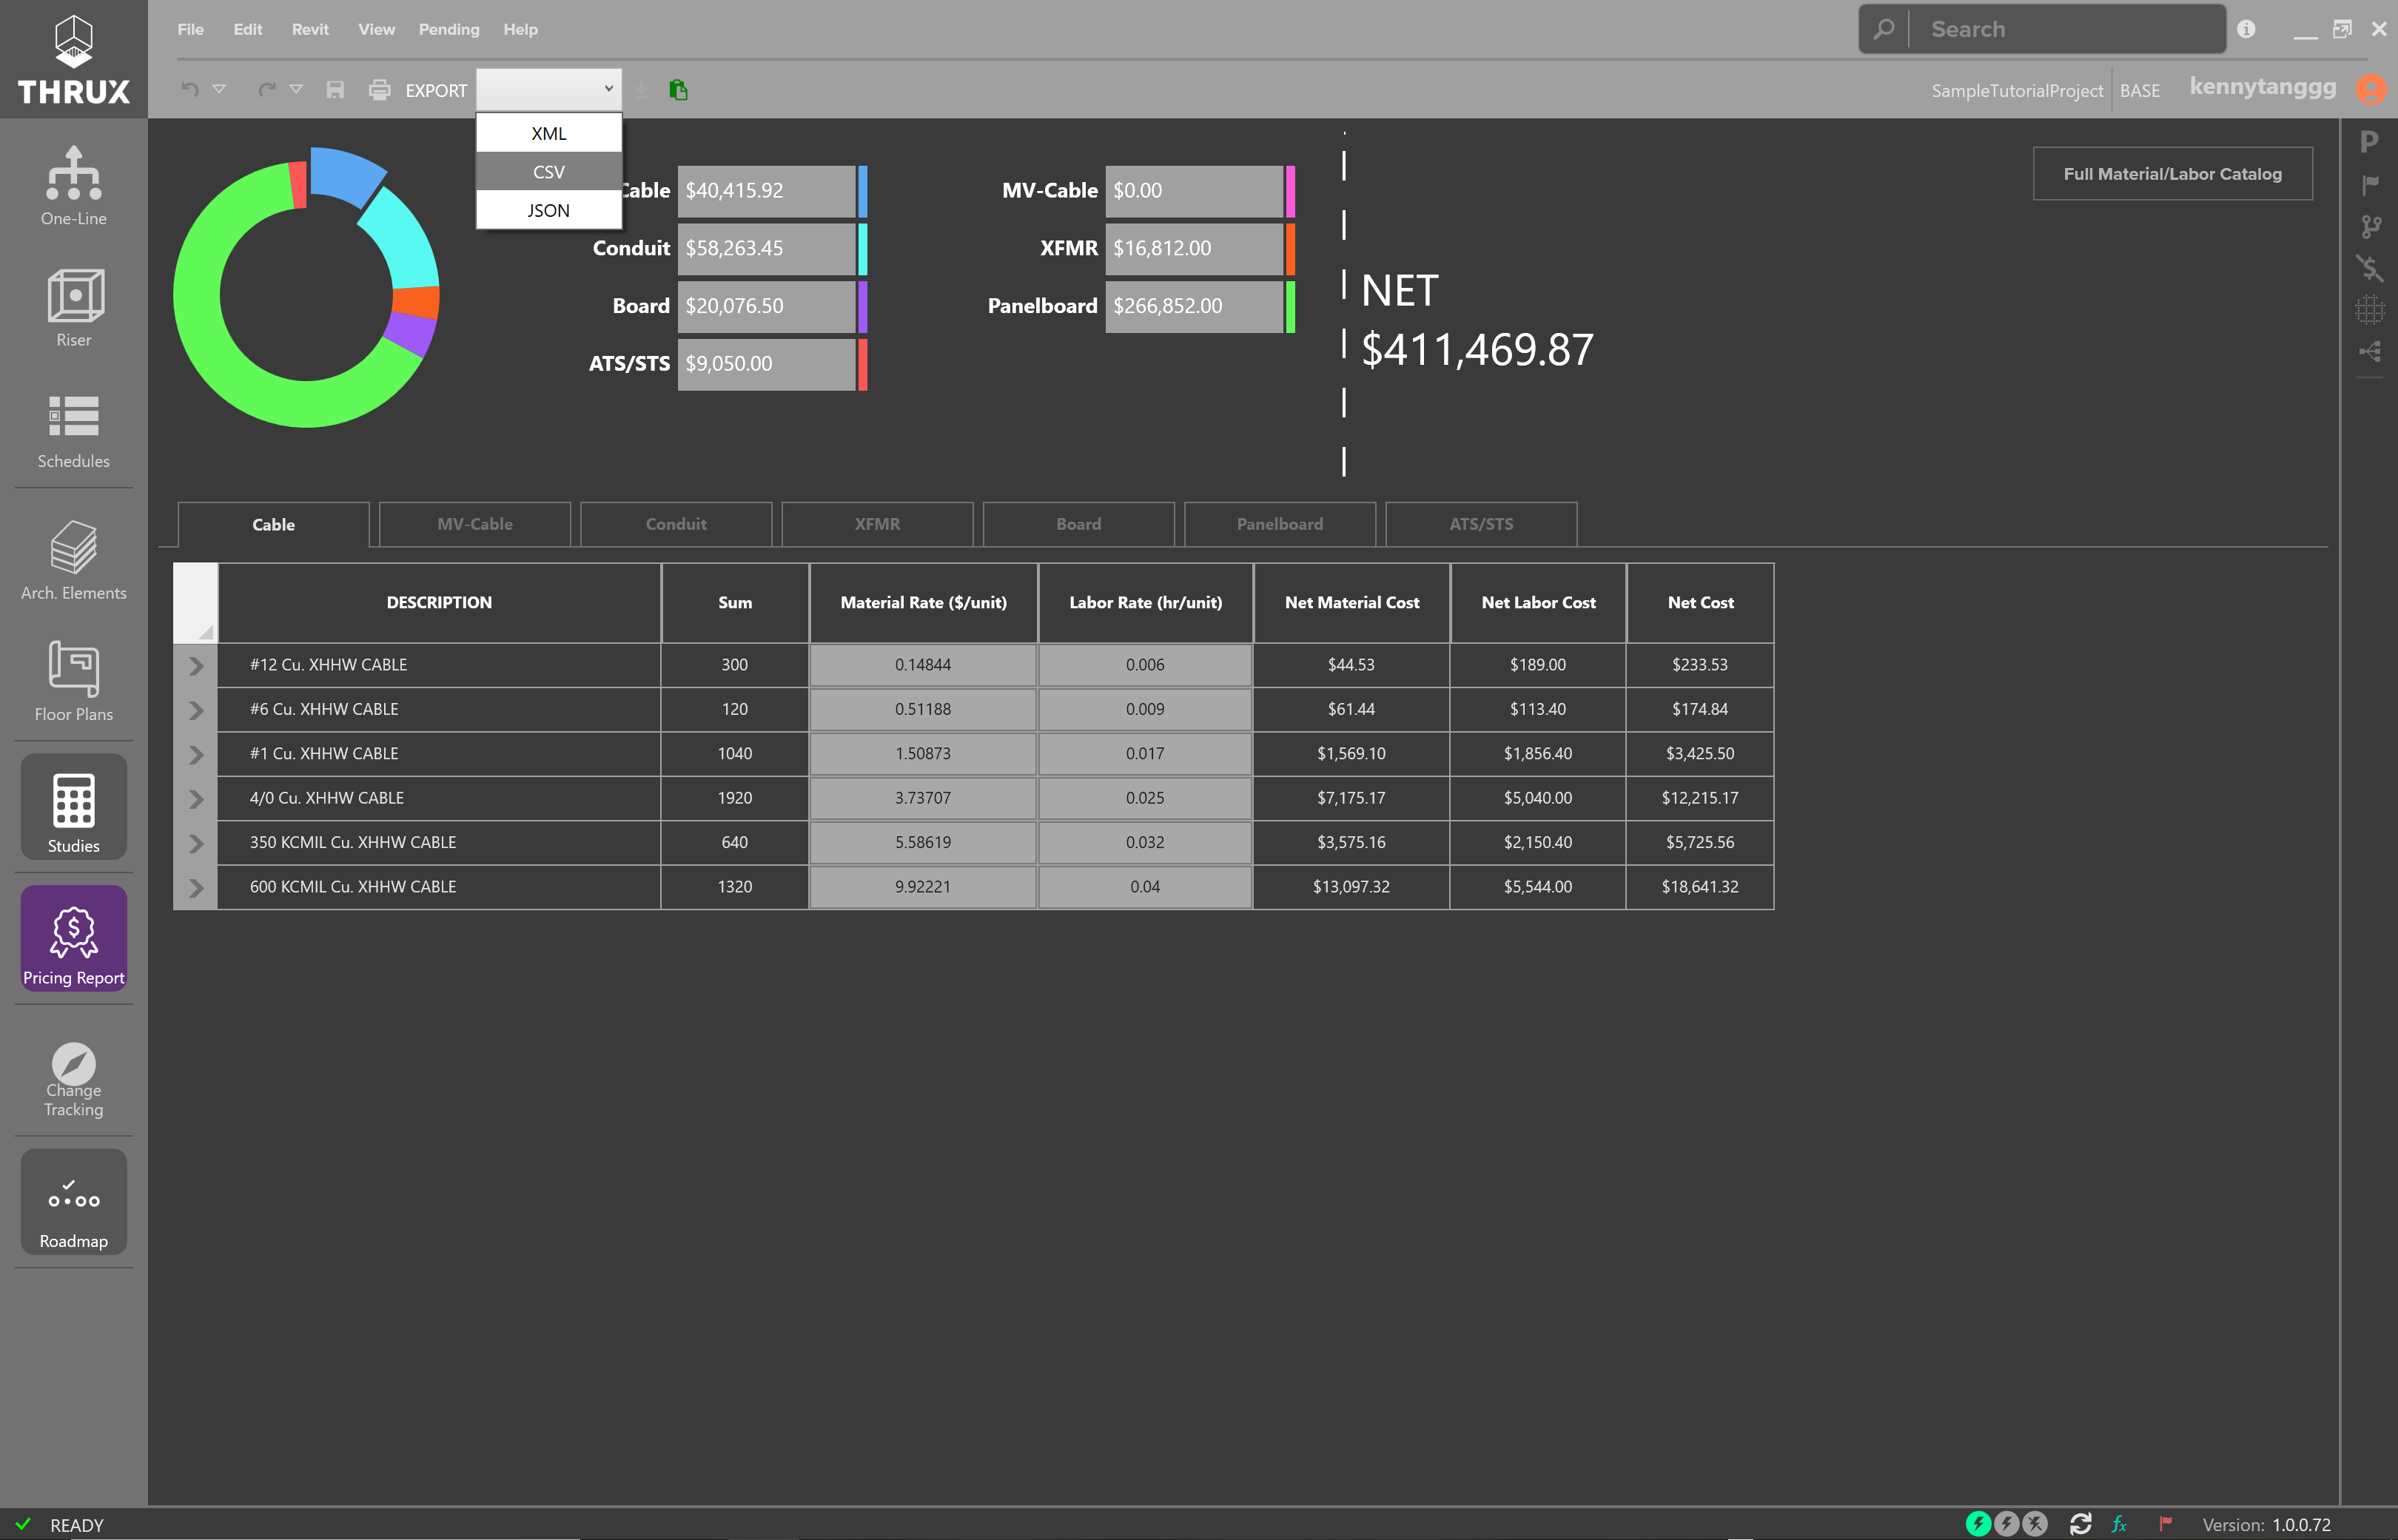2398x1540 pixels.
Task: Open the File menu
Action: (190, 29)
